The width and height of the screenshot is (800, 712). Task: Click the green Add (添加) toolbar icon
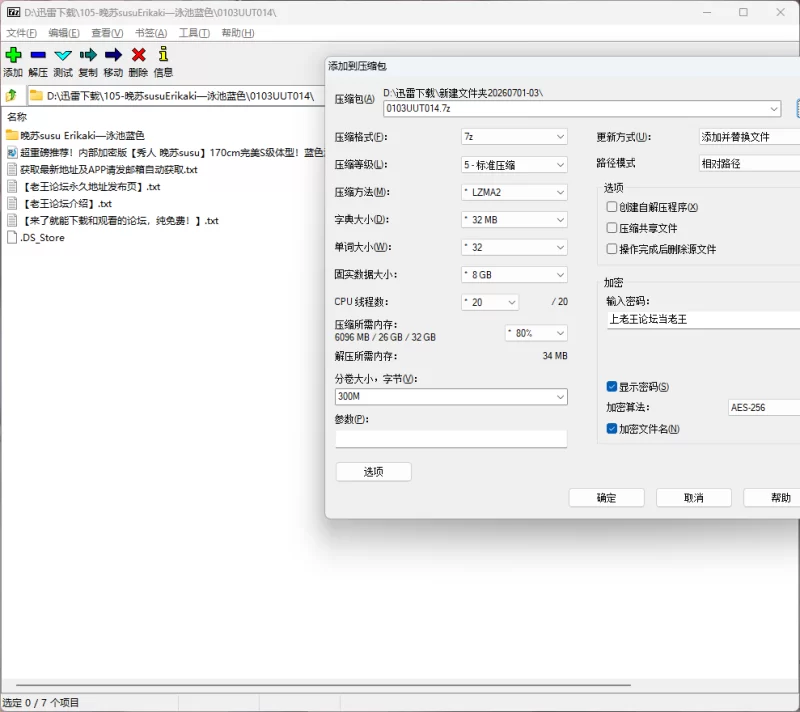coord(13,55)
